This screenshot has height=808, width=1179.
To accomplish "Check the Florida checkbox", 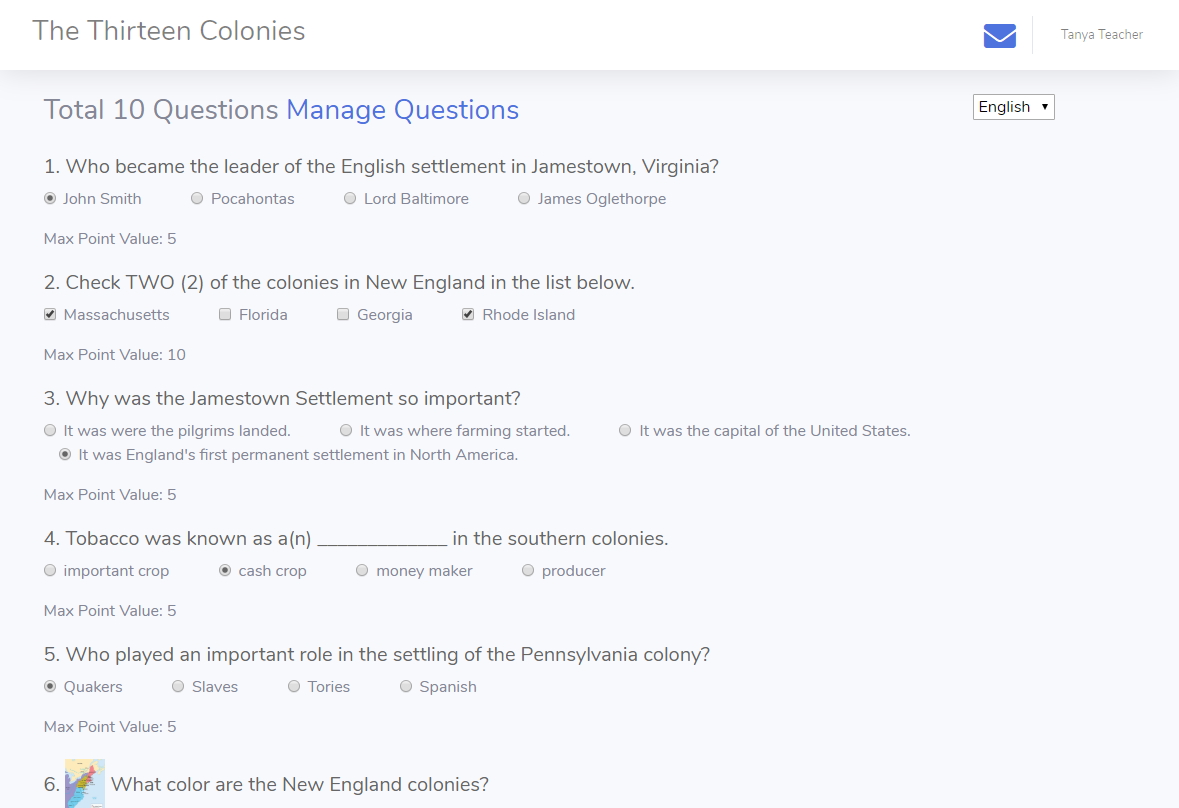I will click(225, 314).
